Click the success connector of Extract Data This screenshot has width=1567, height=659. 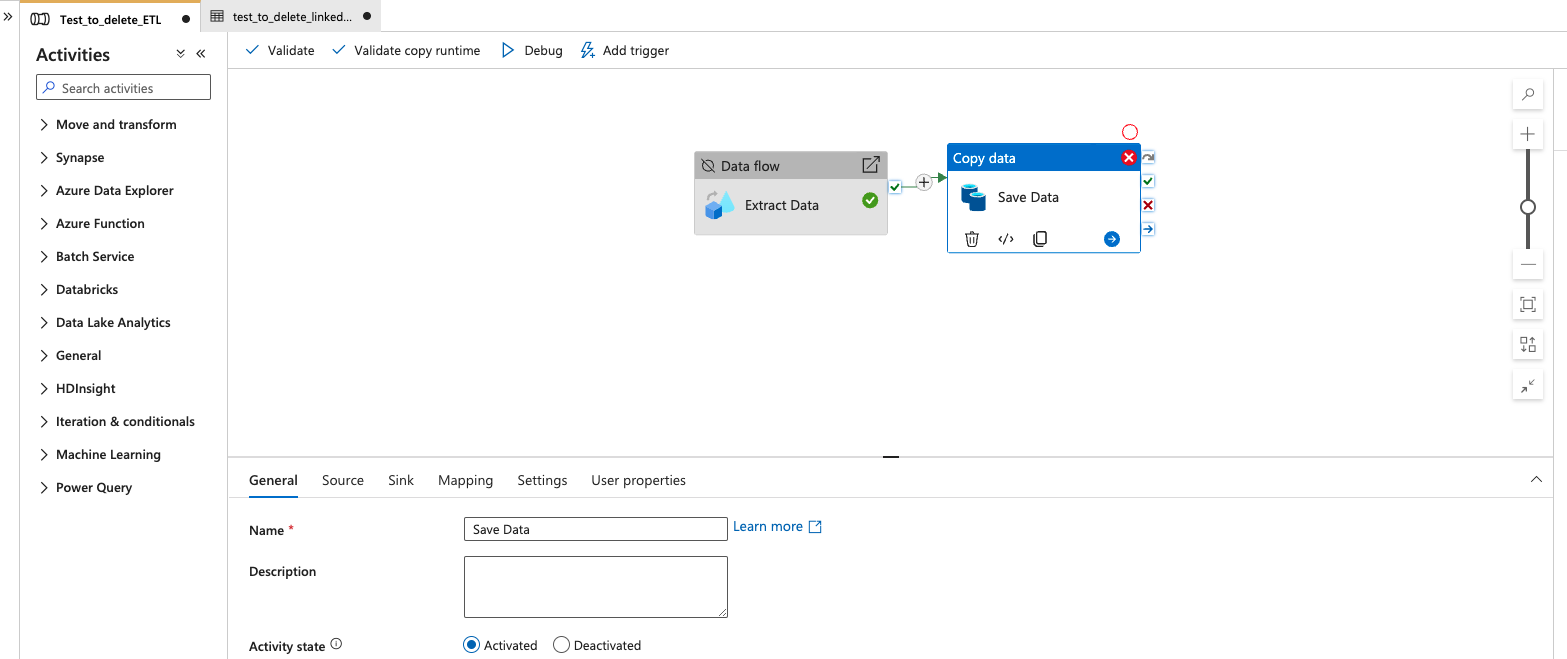[895, 187]
